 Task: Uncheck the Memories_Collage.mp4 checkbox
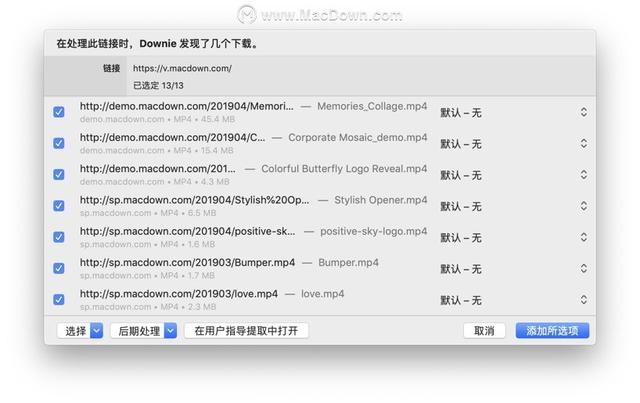[x=59, y=112]
